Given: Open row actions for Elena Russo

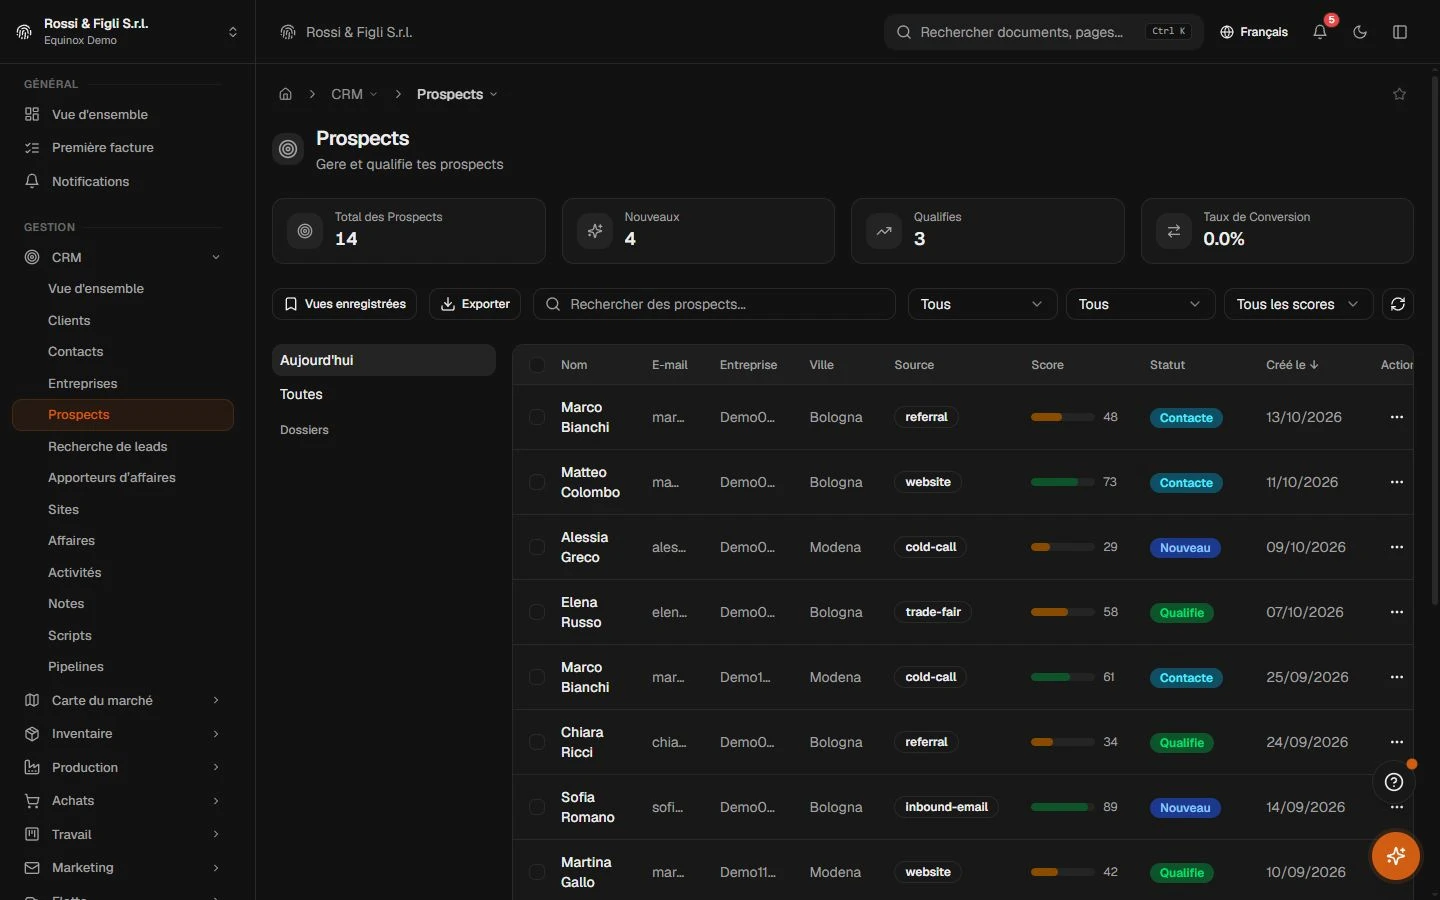Looking at the screenshot, I should coord(1397,612).
